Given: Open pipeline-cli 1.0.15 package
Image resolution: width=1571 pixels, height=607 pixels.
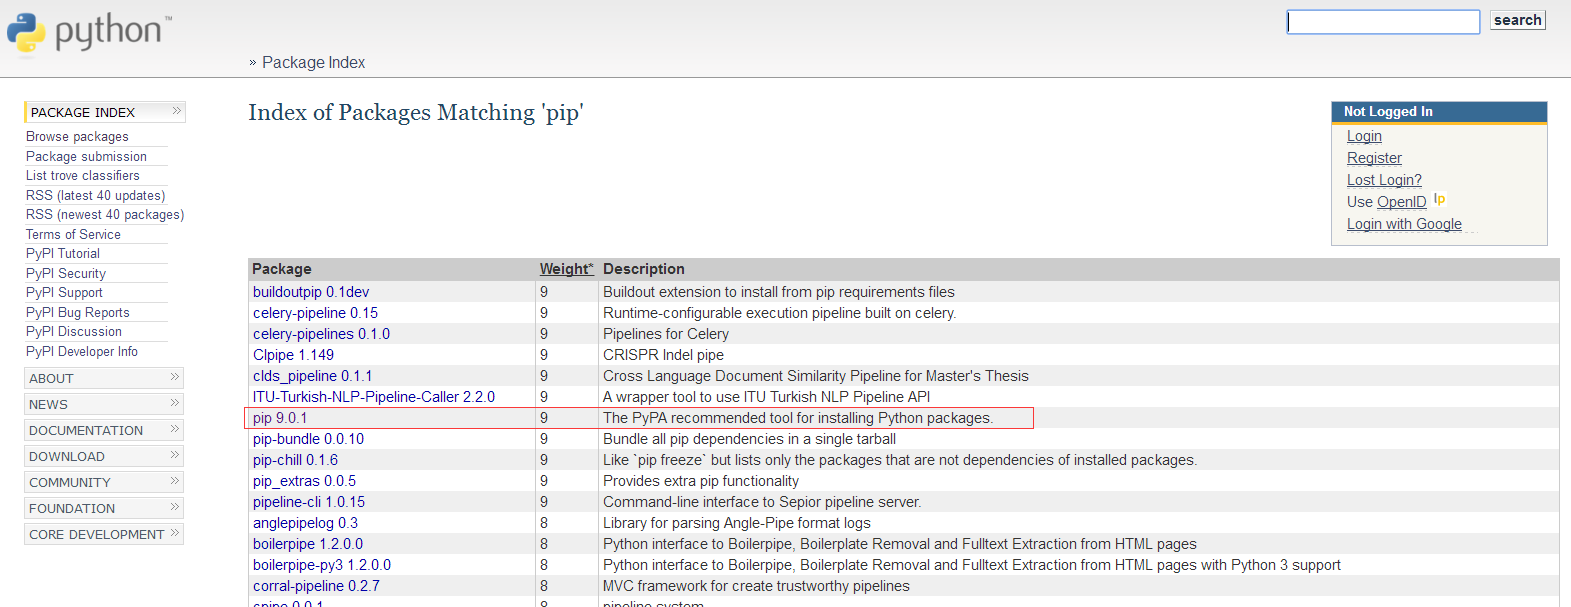Looking at the screenshot, I should tap(309, 502).
